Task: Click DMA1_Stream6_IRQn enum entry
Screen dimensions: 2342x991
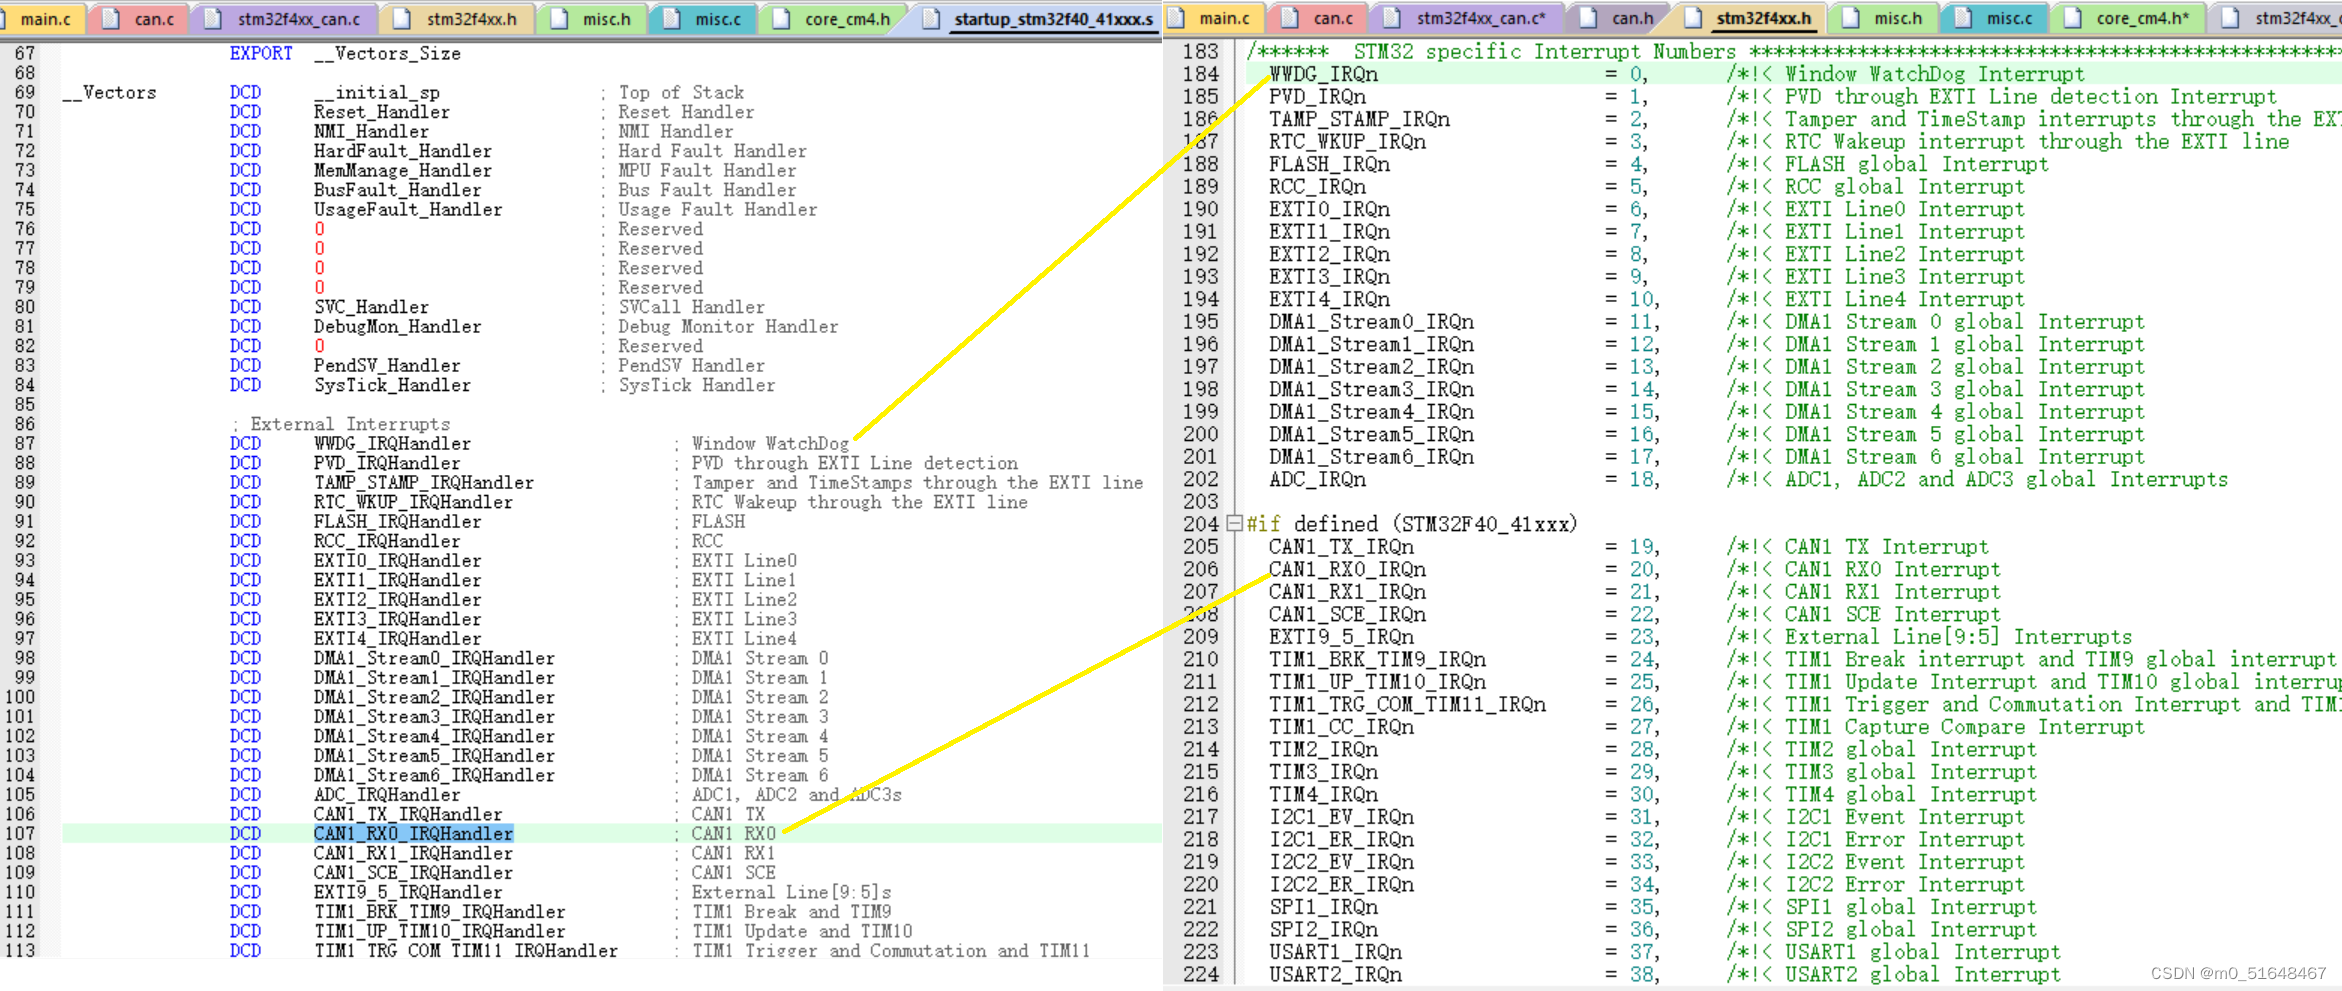Action: pos(1371,456)
